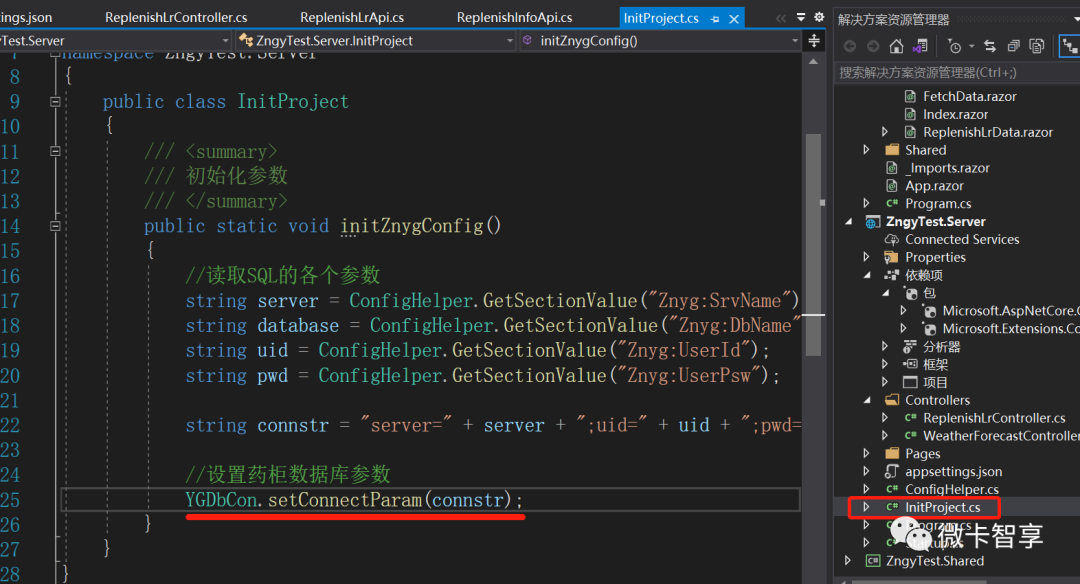1080x584 pixels.
Task: Pin the InitProject.cs tab
Action: pos(715,19)
